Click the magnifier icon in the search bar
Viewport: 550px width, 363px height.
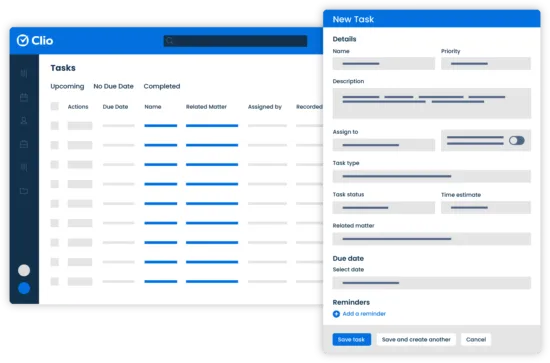click(x=170, y=41)
